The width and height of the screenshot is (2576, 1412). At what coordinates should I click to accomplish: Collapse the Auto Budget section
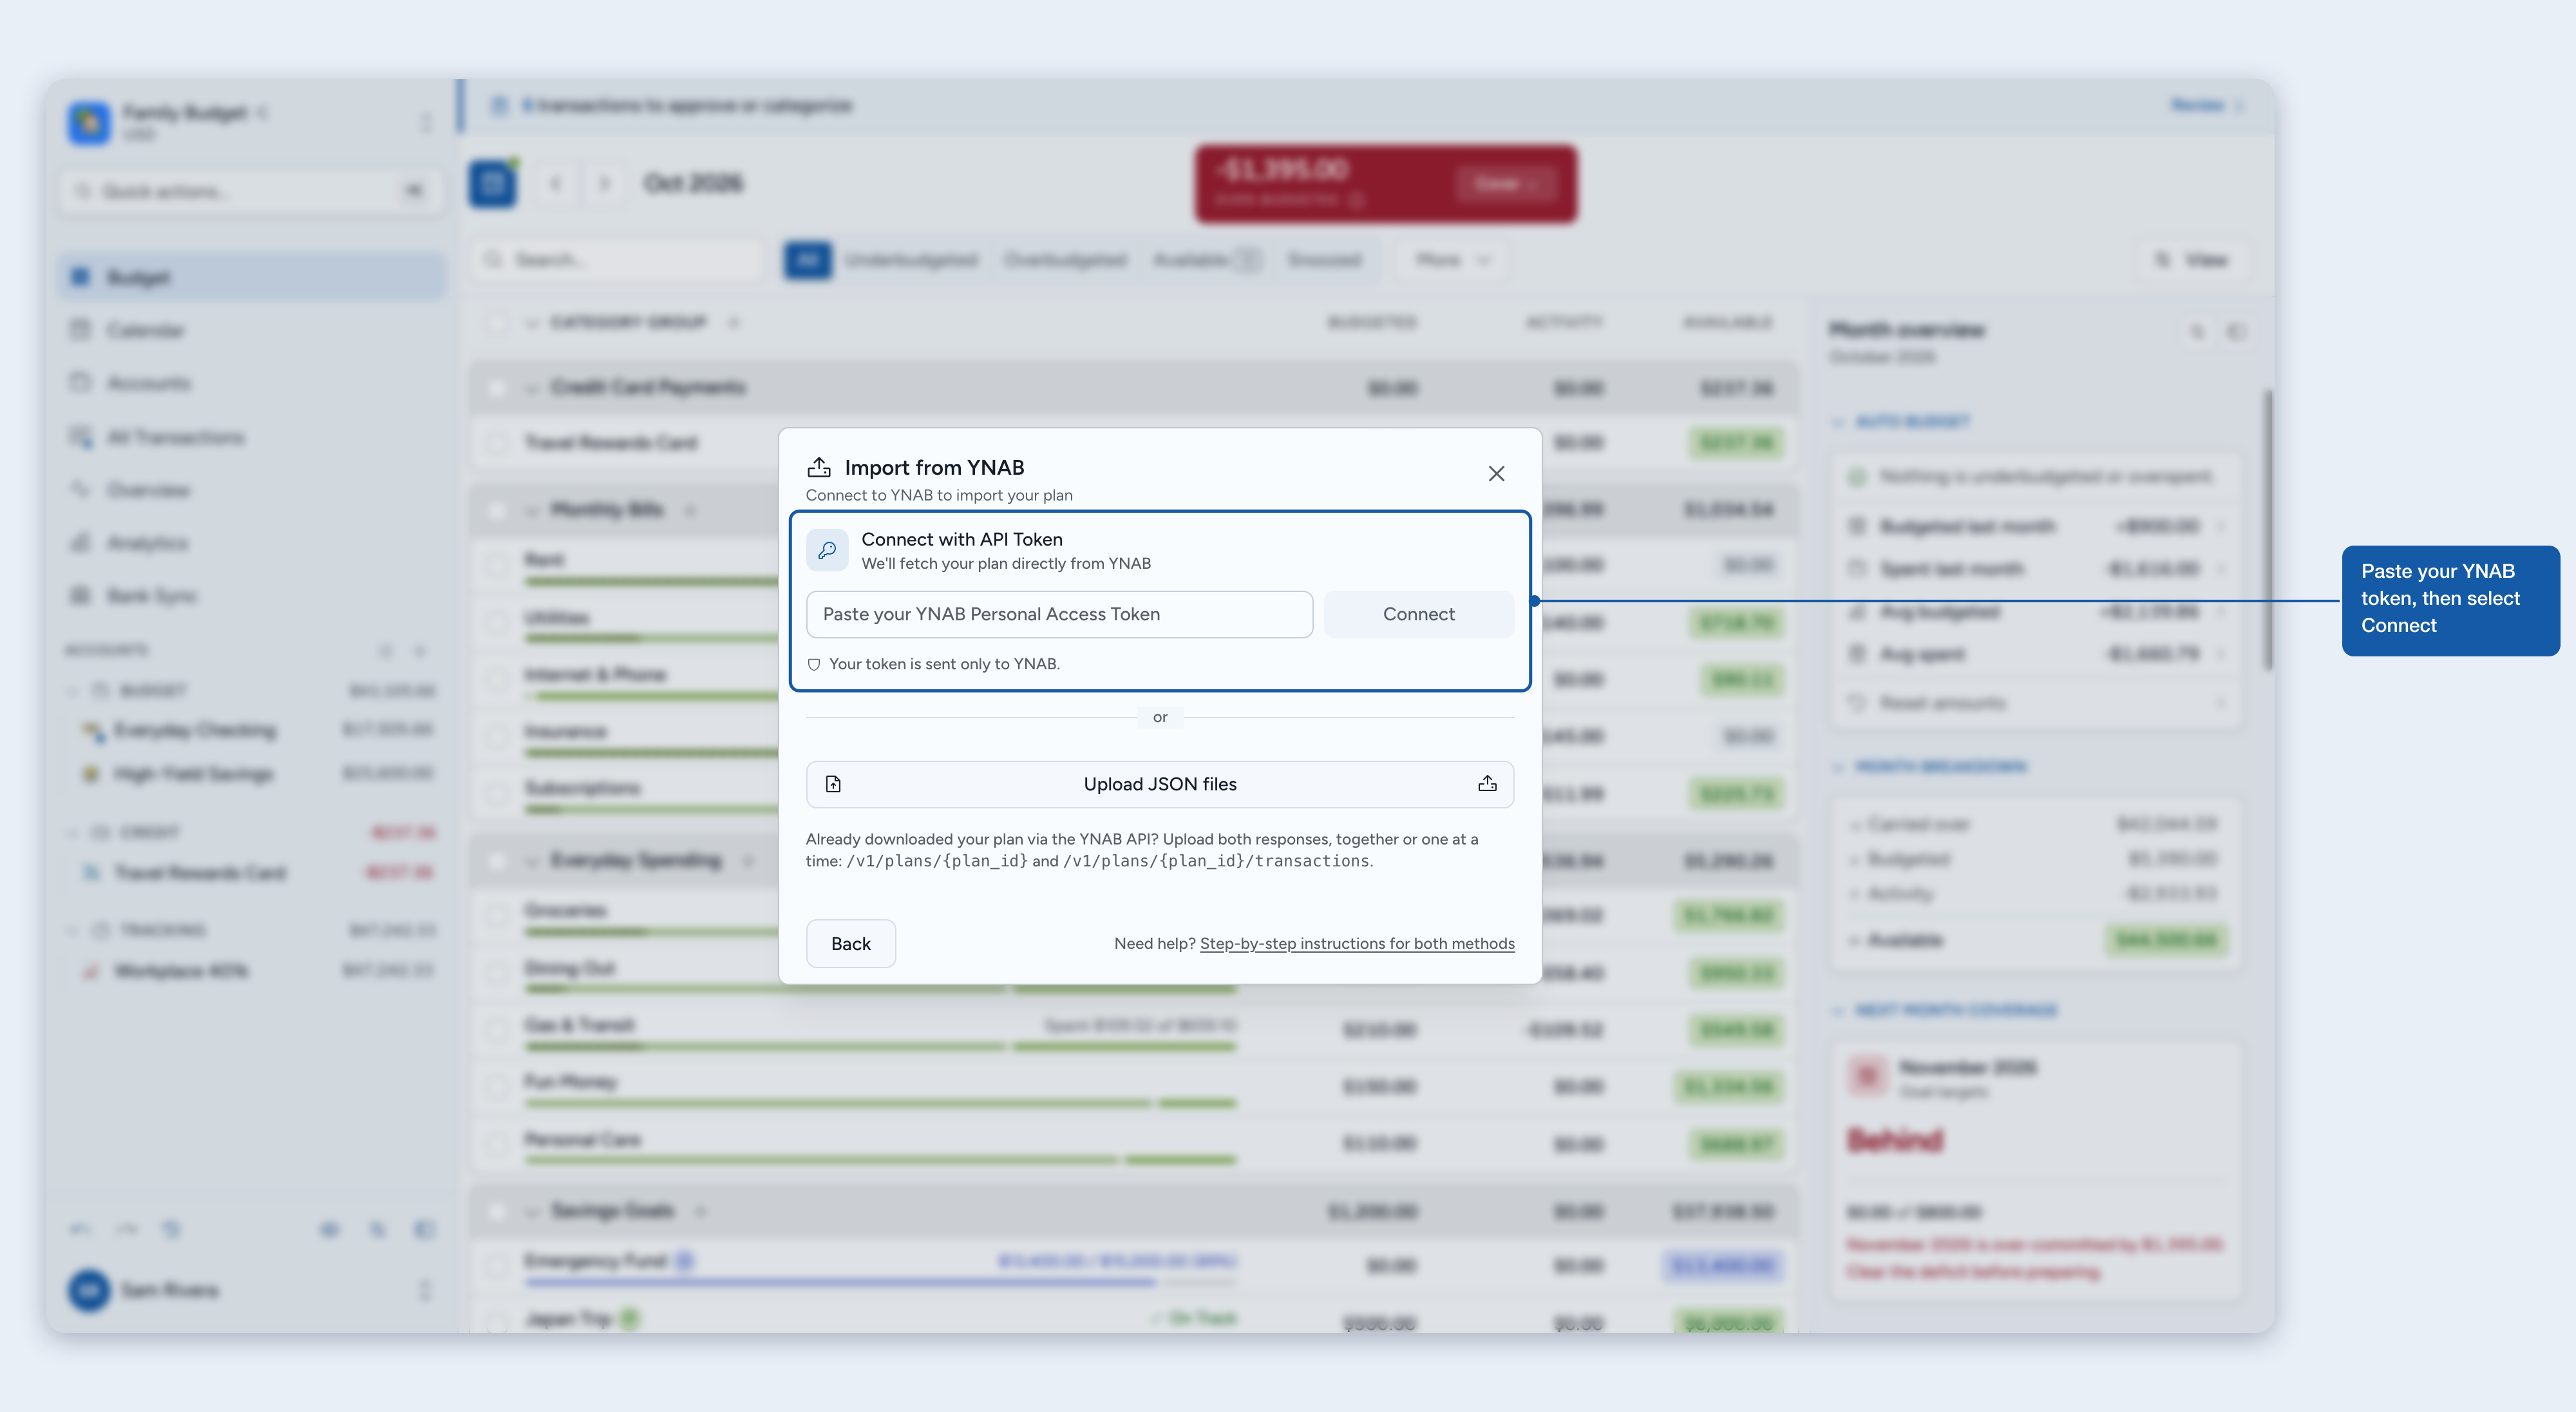1838,422
